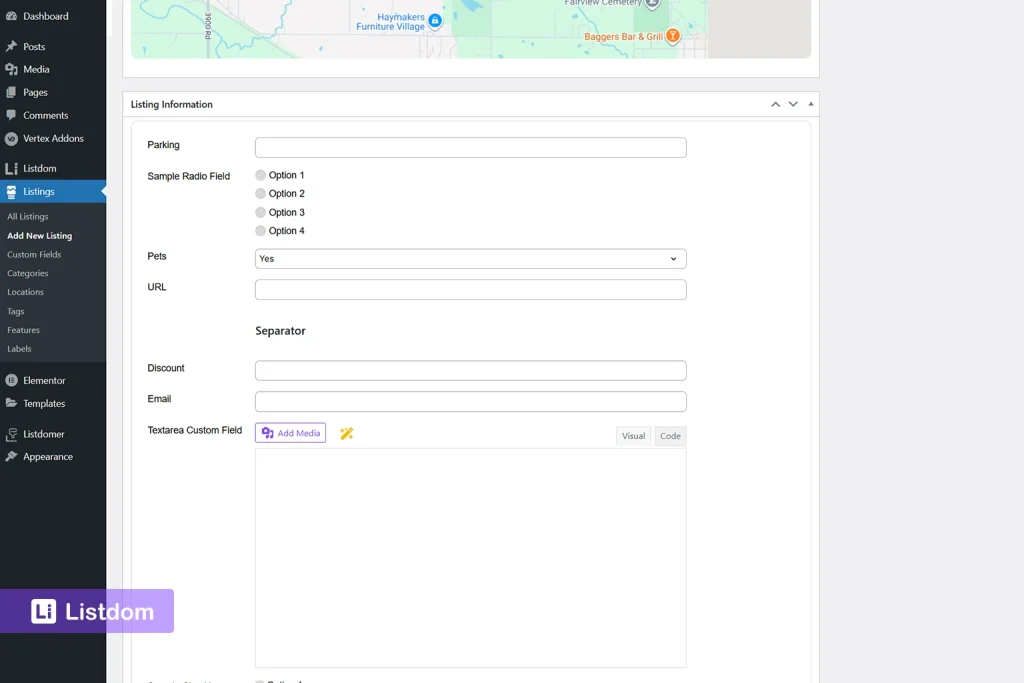The width and height of the screenshot is (1024, 683).
Task: Switch to the Visual editor tab
Action: [633, 436]
